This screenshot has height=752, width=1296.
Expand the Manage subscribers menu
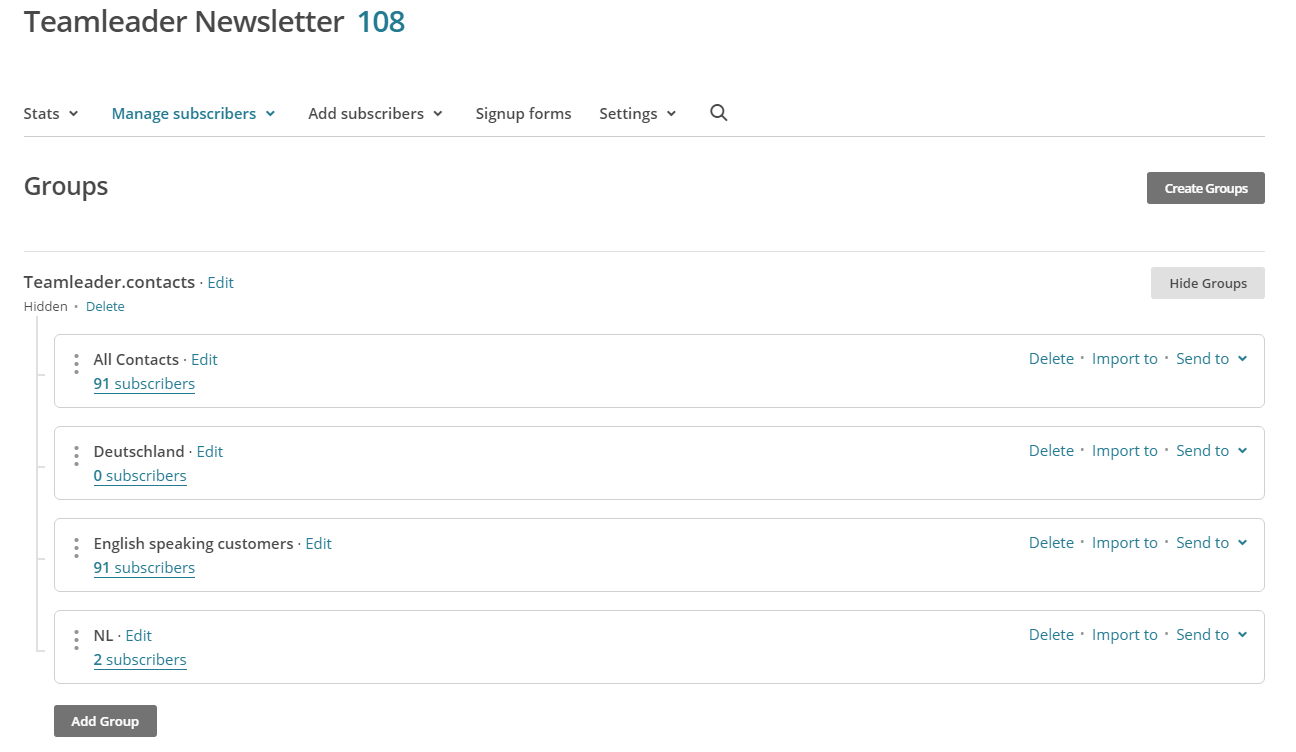(193, 114)
